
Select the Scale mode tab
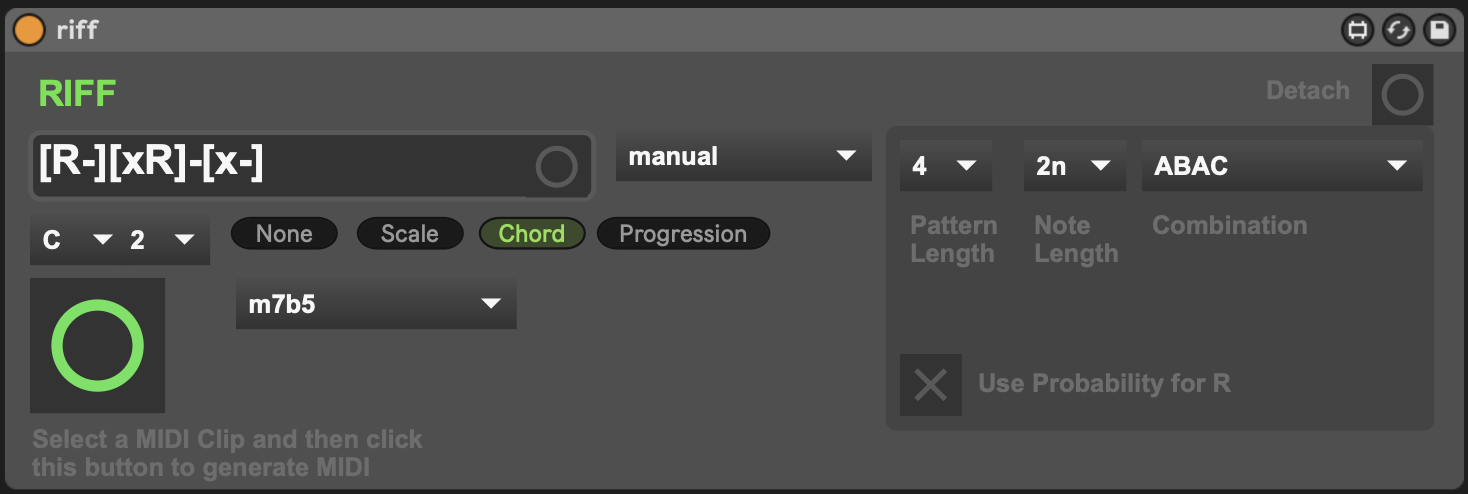pyautogui.click(x=410, y=234)
